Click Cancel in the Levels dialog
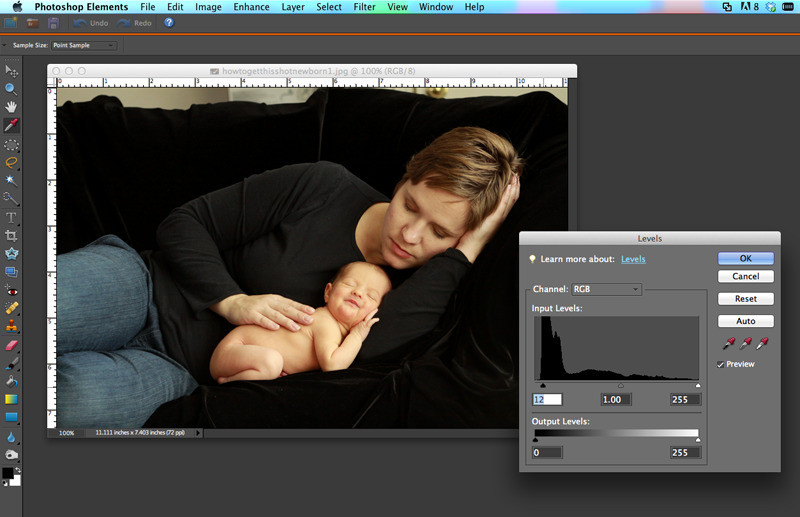The height and width of the screenshot is (517, 800). pos(746,276)
